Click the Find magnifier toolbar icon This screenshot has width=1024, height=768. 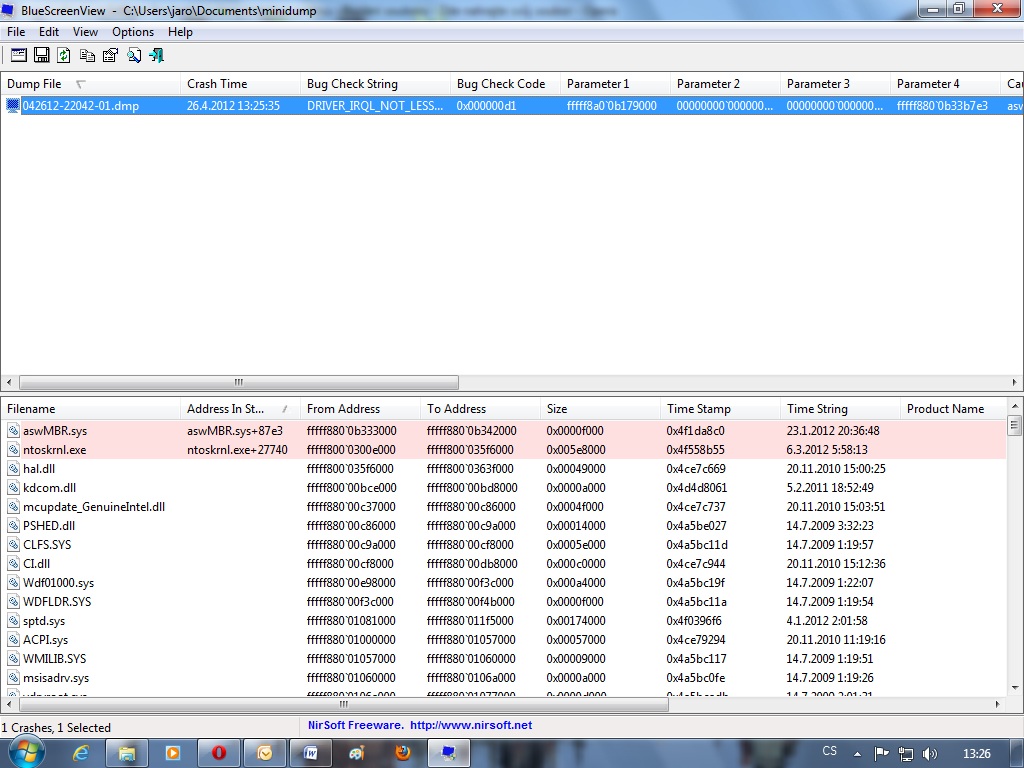(134, 56)
